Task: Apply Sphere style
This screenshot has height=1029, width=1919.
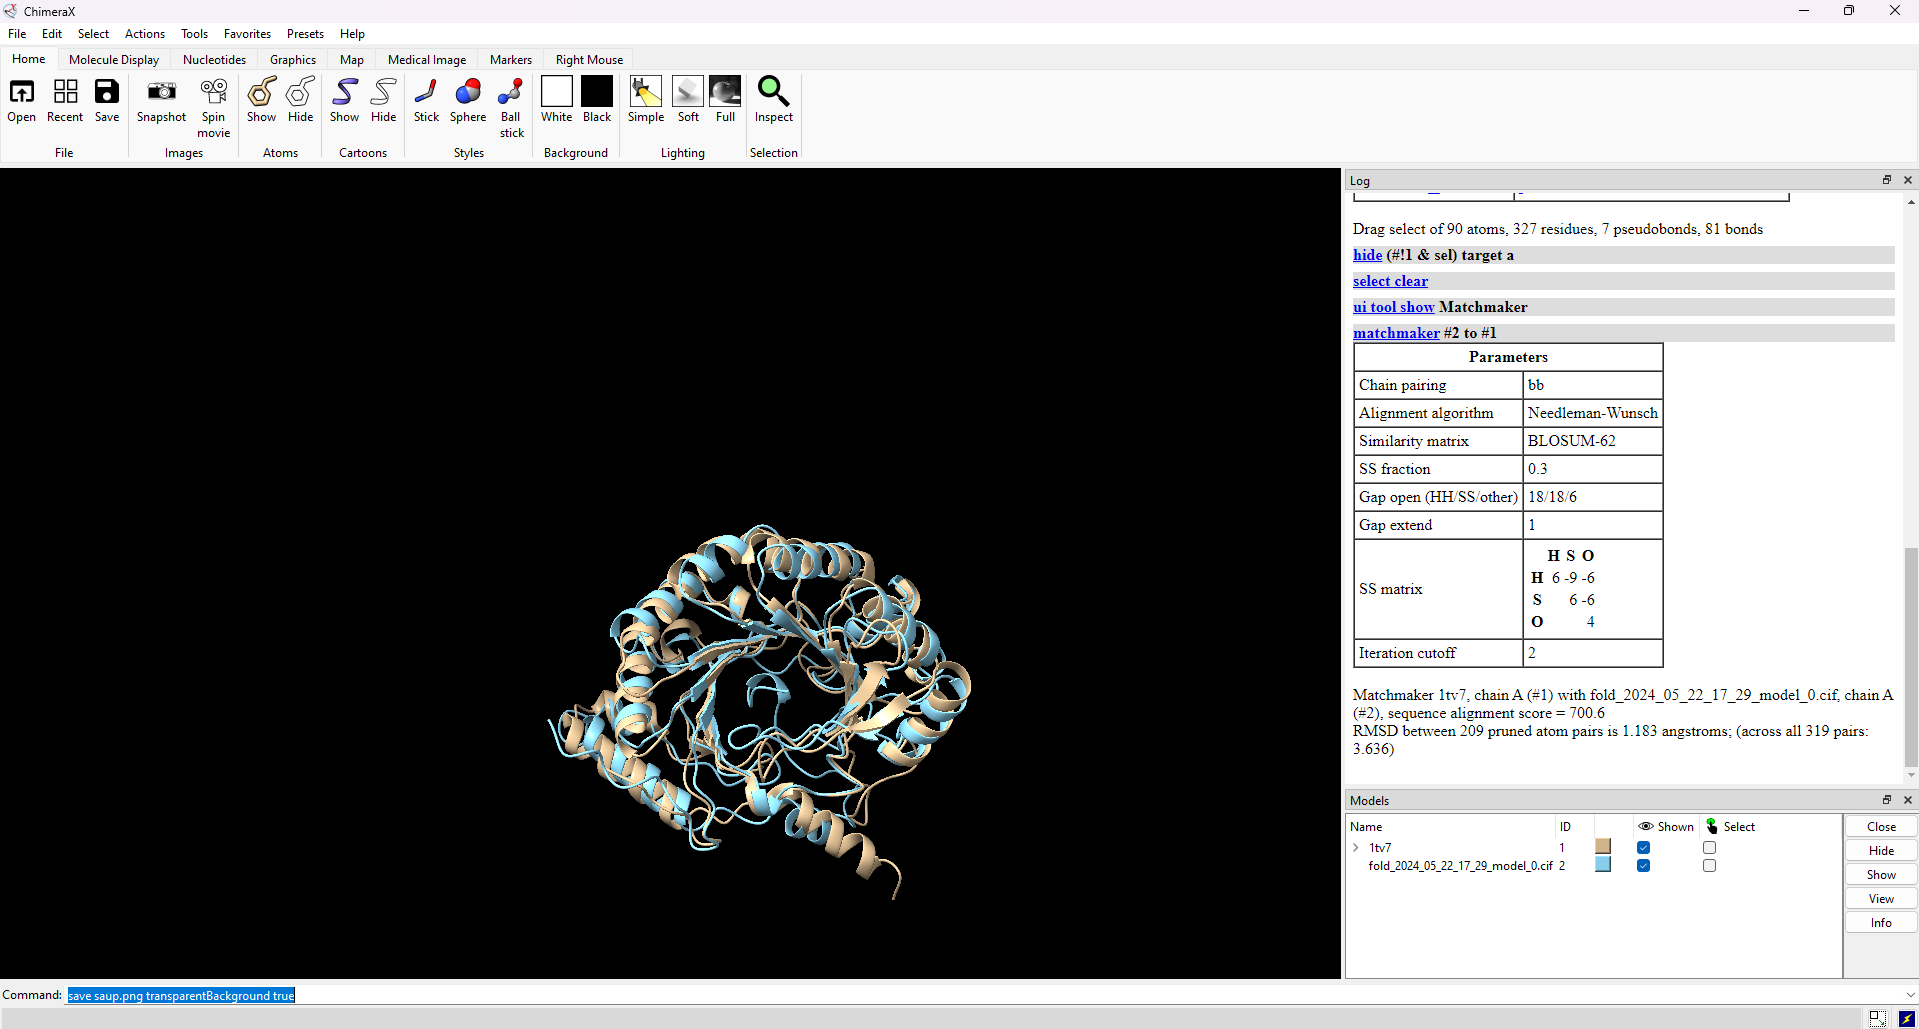Action: pos(468,92)
